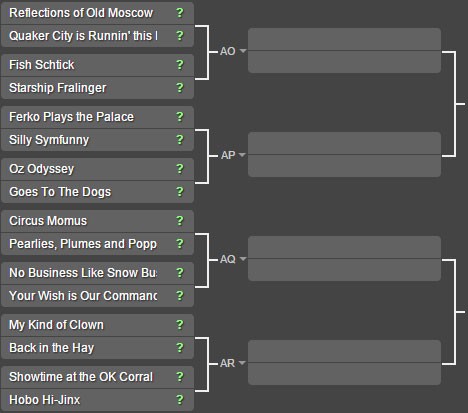Click the question mark next to Oz Odyssey
The height and width of the screenshot is (413, 468).
(x=180, y=169)
